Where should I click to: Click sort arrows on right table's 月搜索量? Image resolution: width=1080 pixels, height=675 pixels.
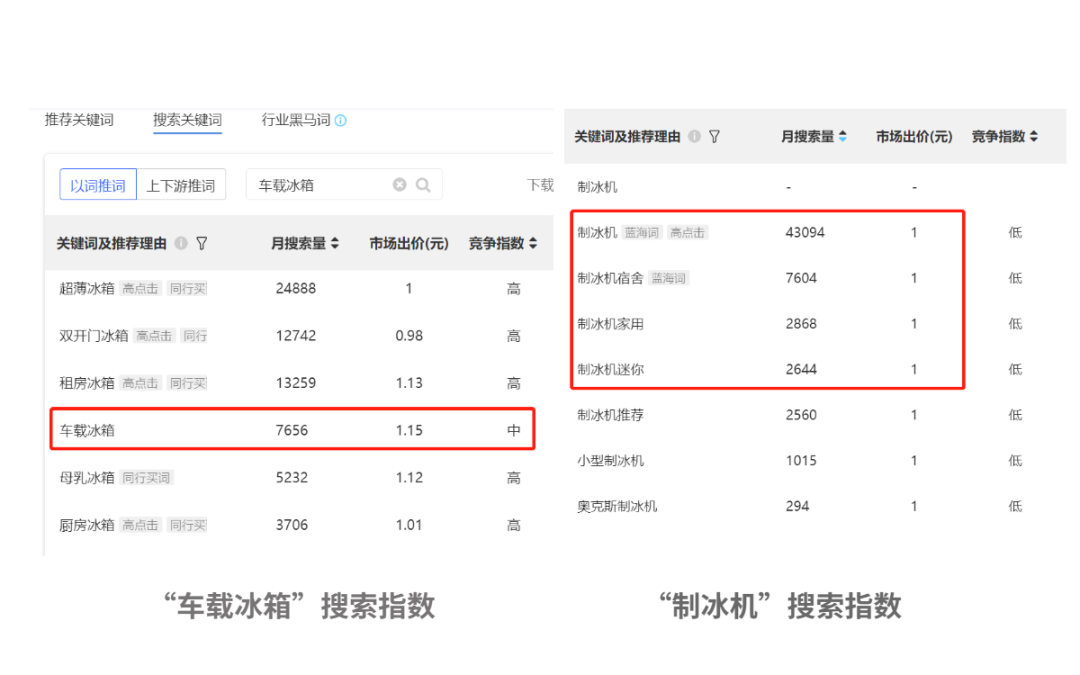(x=841, y=137)
